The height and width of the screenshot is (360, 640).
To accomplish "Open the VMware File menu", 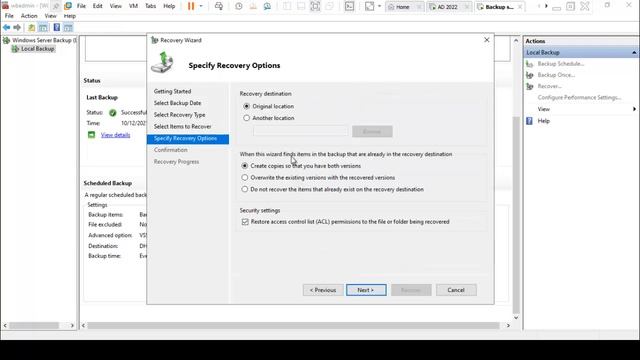I will [x=81, y=6].
